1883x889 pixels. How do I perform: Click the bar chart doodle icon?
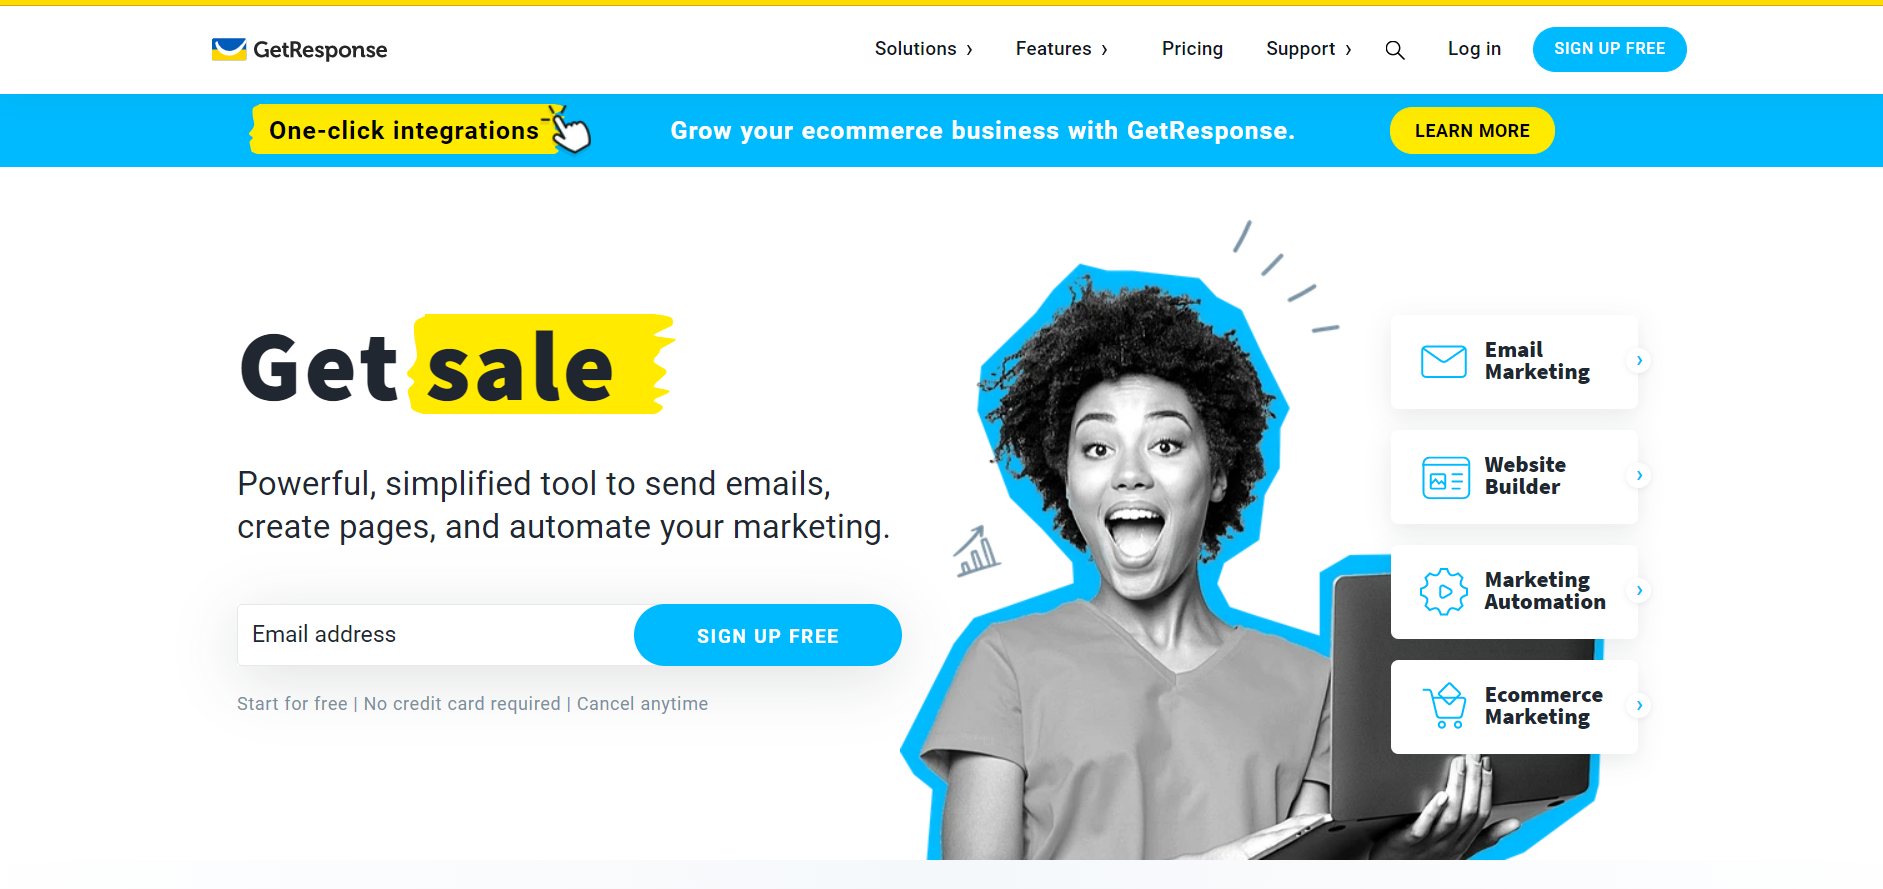[977, 552]
